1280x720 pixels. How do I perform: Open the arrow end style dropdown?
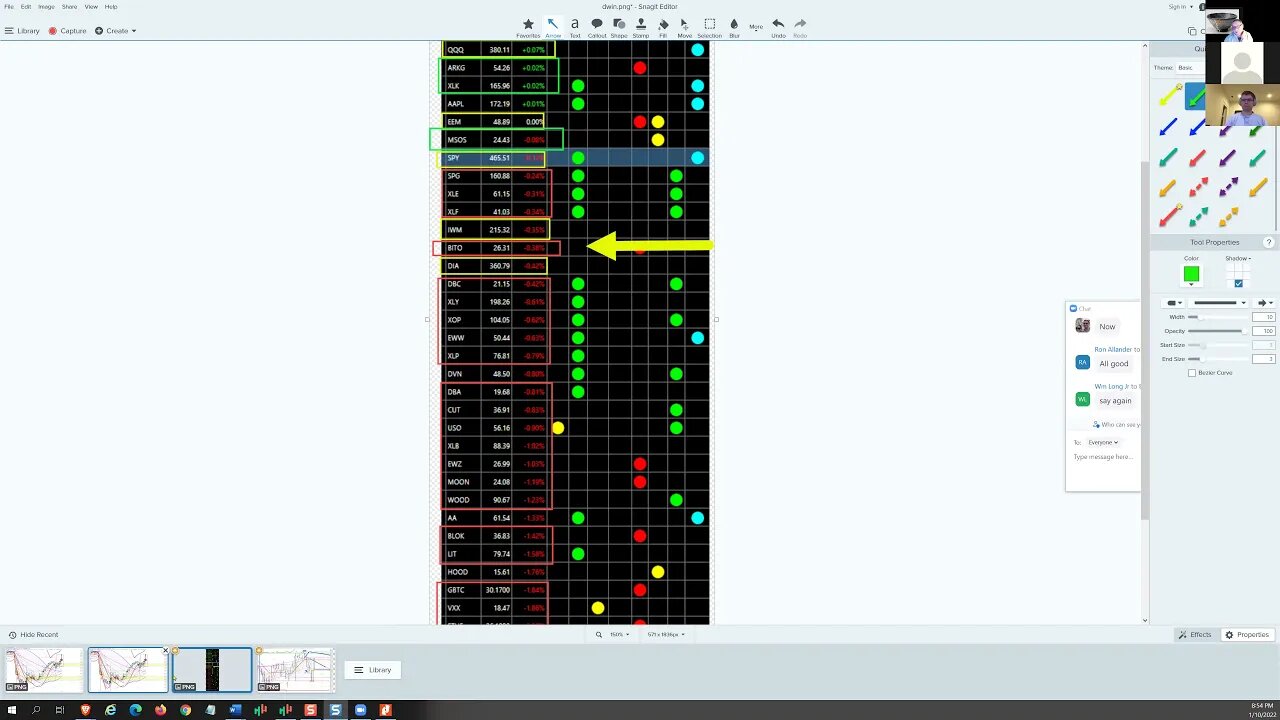(1265, 303)
